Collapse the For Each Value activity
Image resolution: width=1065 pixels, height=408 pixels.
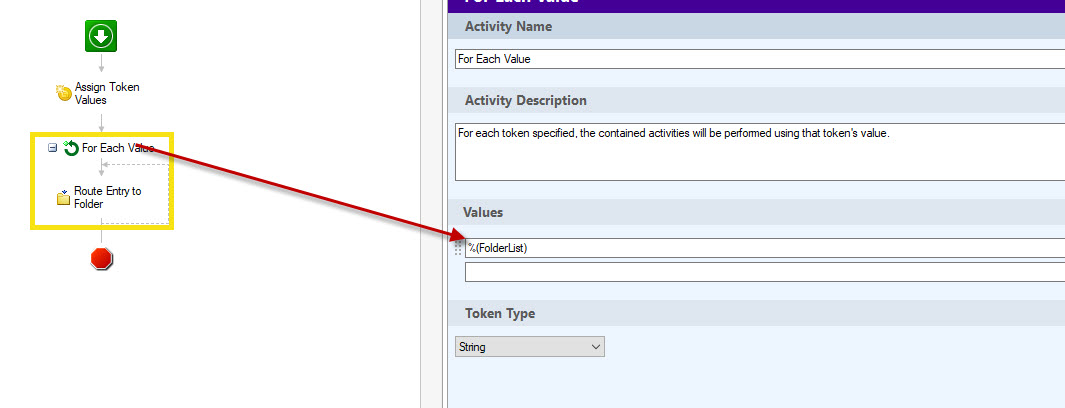click(x=53, y=148)
